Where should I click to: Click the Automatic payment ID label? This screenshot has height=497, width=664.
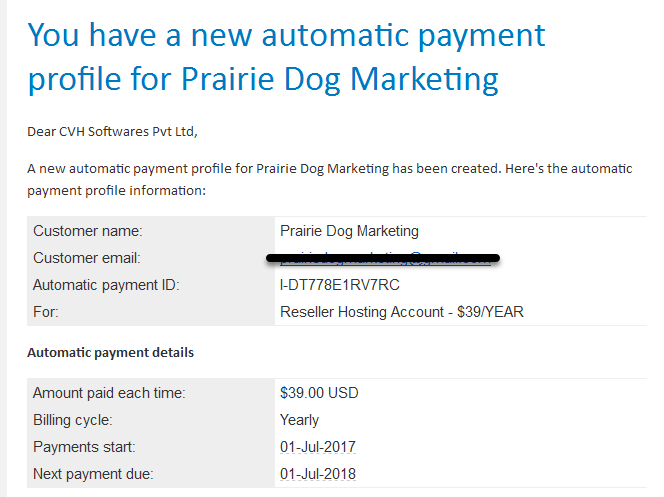[106, 285]
